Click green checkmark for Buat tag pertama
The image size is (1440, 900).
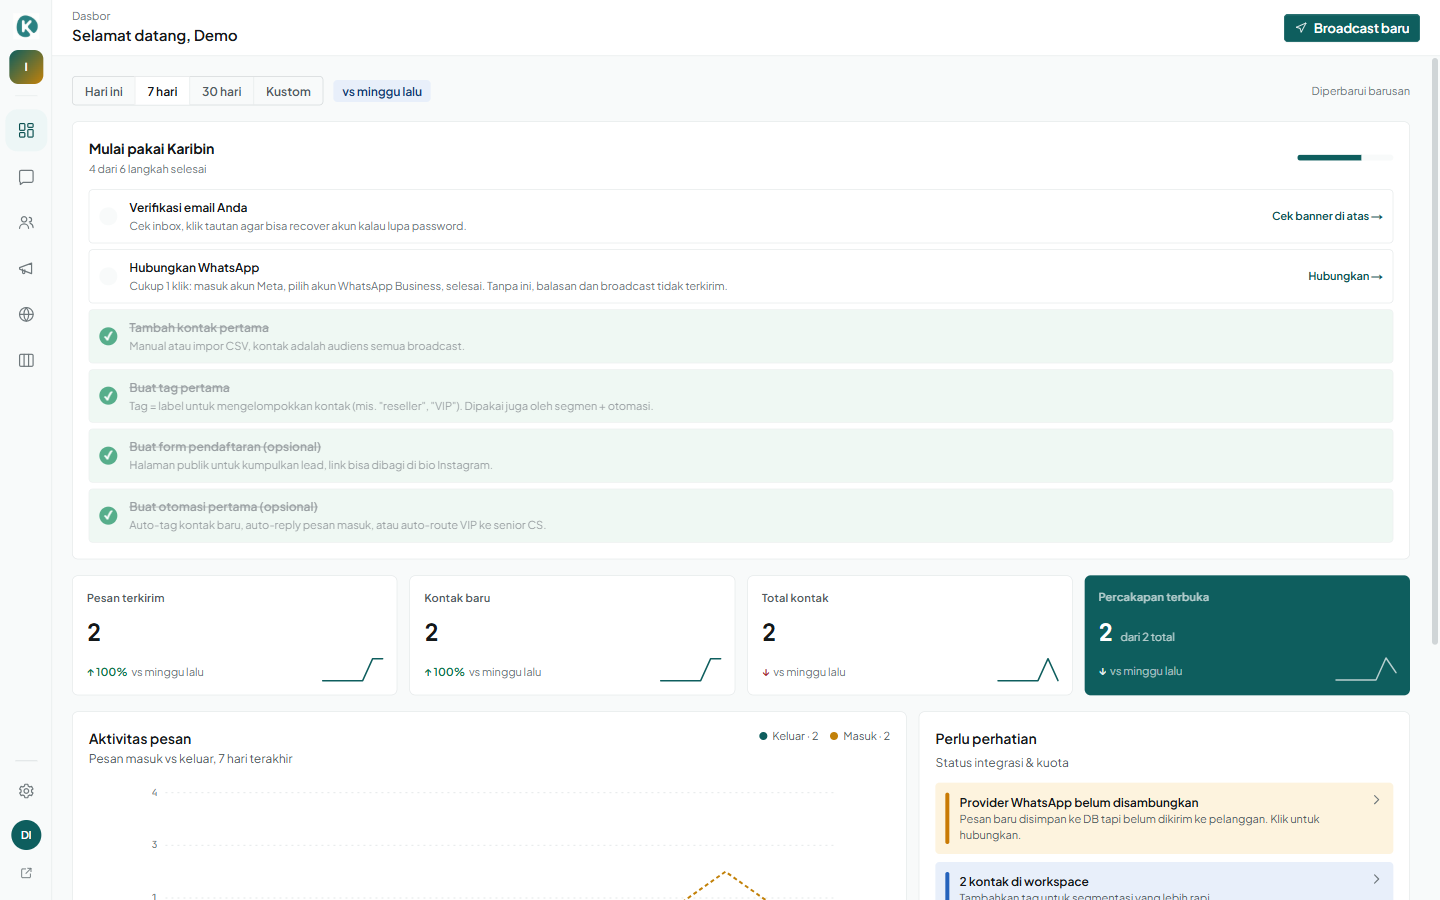point(108,396)
